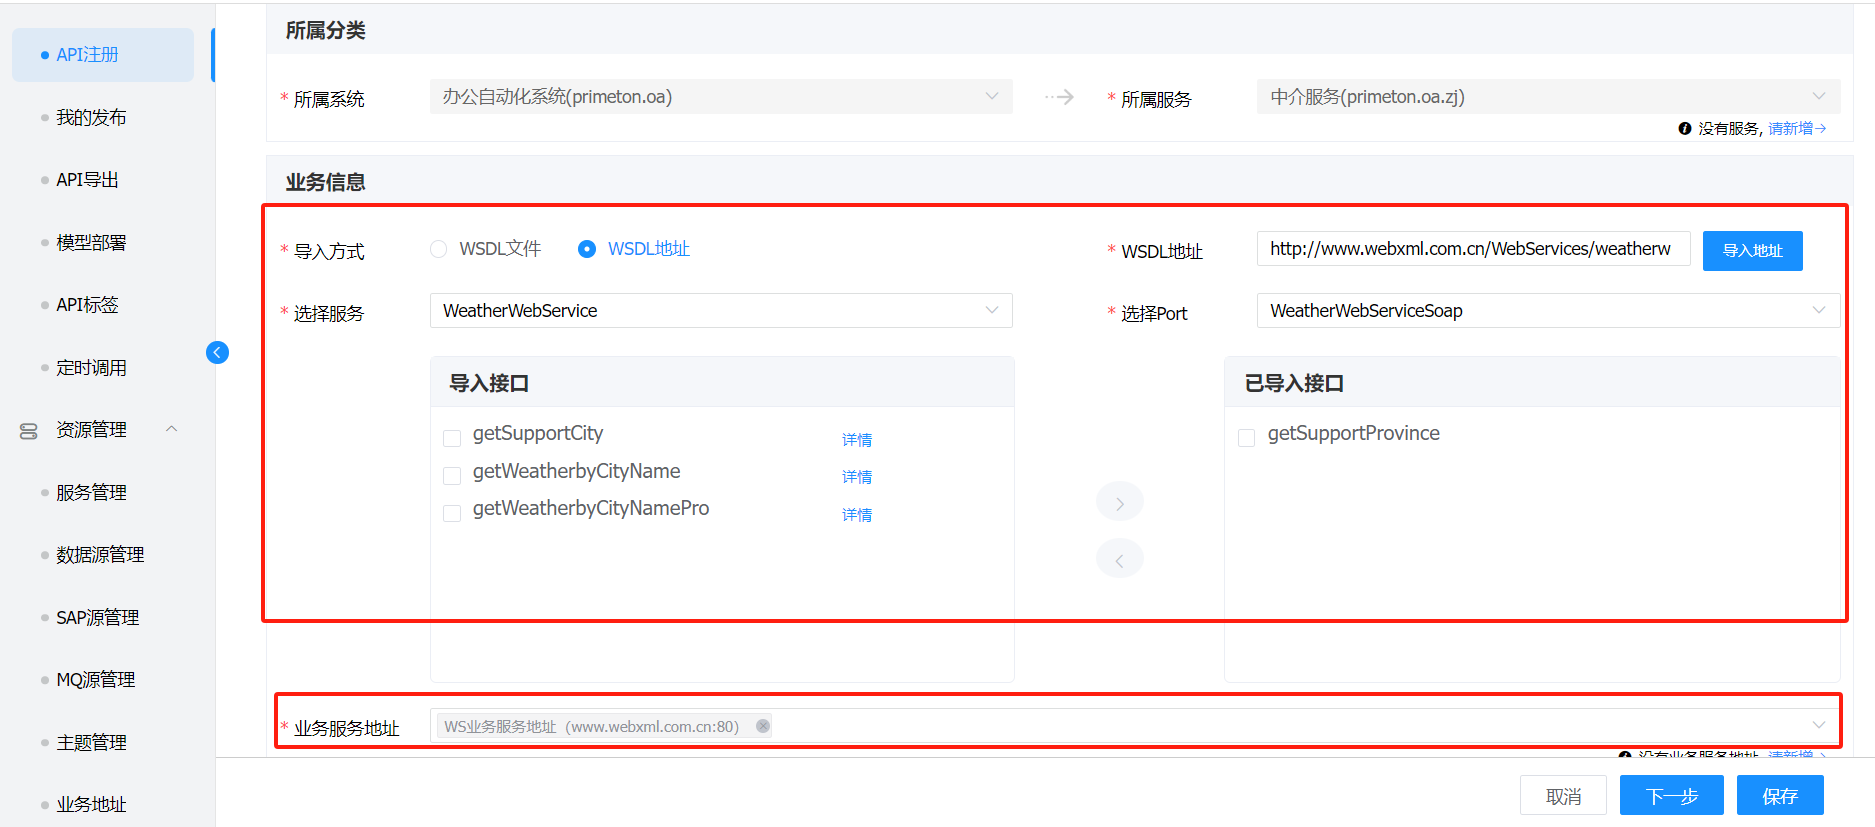This screenshot has width=1875, height=827.
Task: Select the WSDL文件 radio option
Action: click(439, 249)
